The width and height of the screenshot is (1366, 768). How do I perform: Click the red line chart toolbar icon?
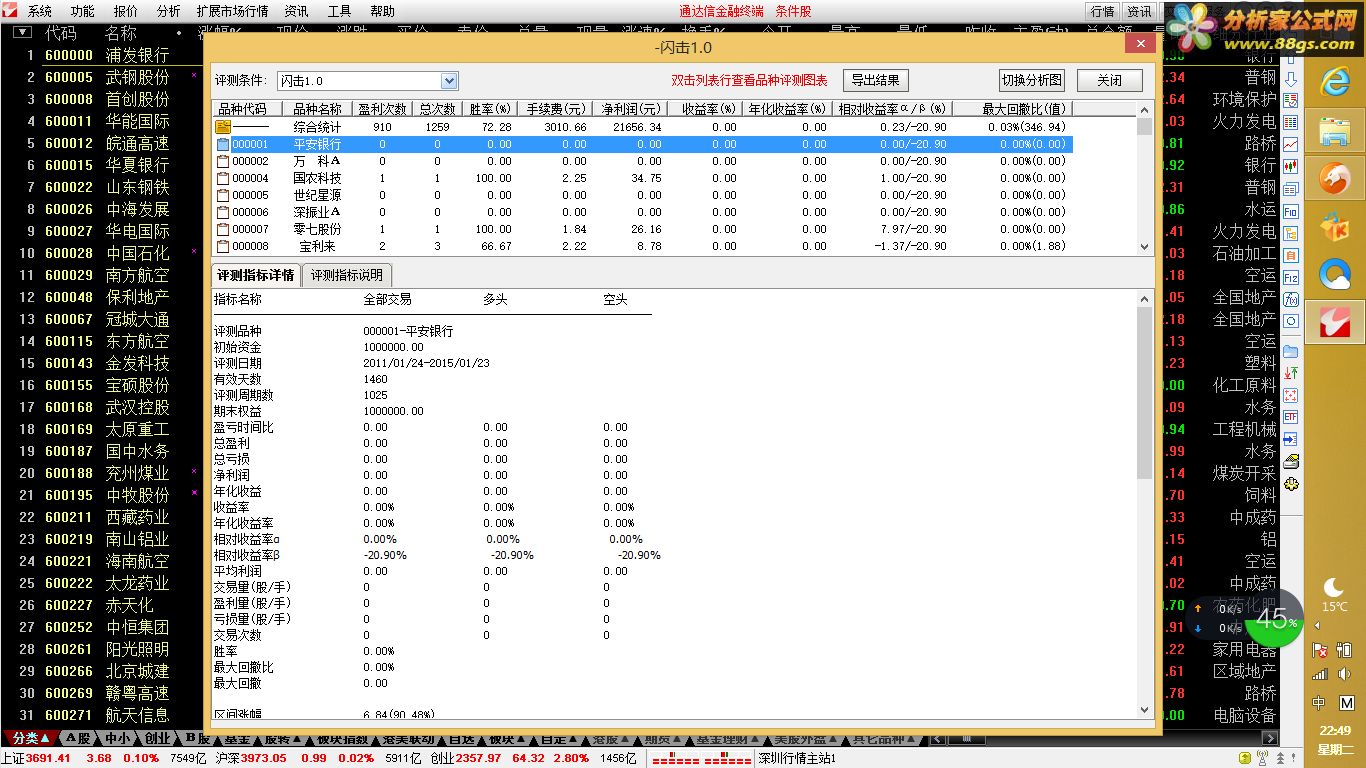[x=1291, y=144]
